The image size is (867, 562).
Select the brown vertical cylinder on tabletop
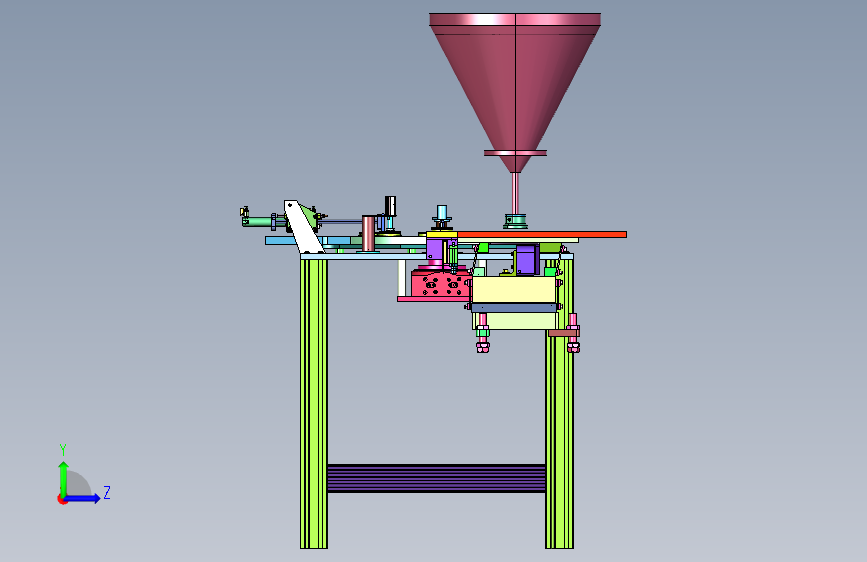[x=369, y=233]
